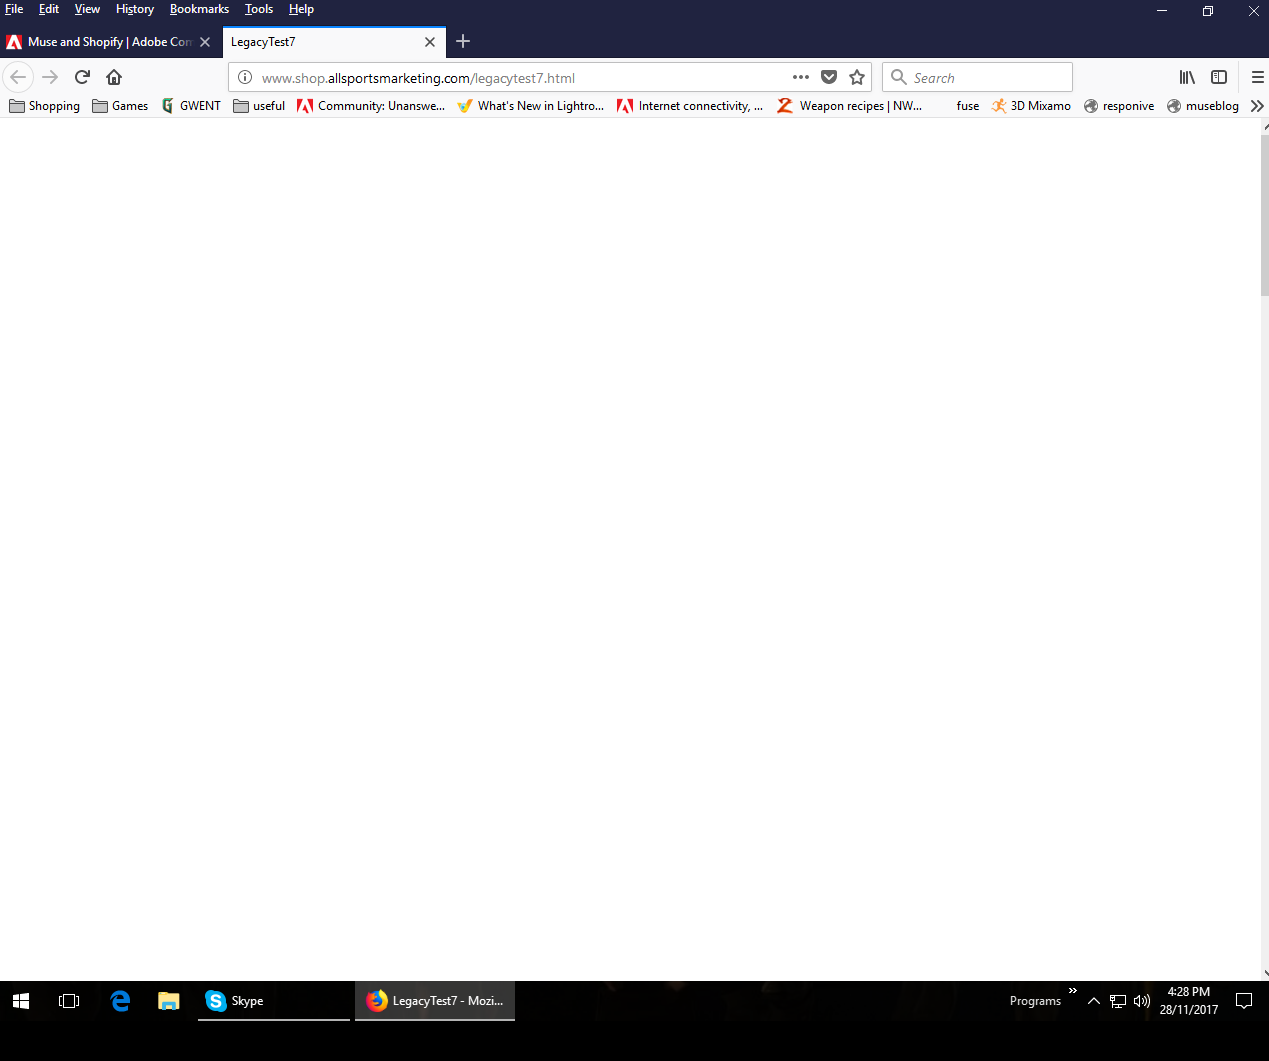Open the Bookmarks menu
The height and width of the screenshot is (1061, 1269).
click(x=199, y=9)
